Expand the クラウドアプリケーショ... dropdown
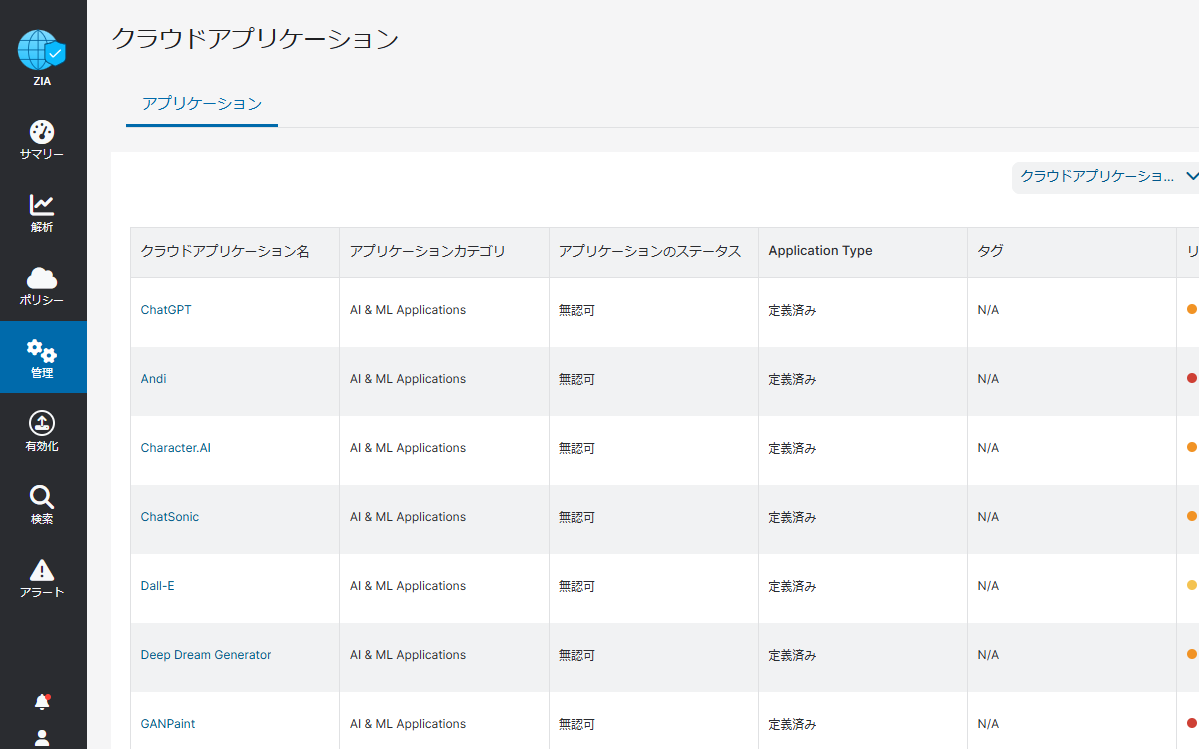1199x749 pixels. pyautogui.click(x=1106, y=177)
